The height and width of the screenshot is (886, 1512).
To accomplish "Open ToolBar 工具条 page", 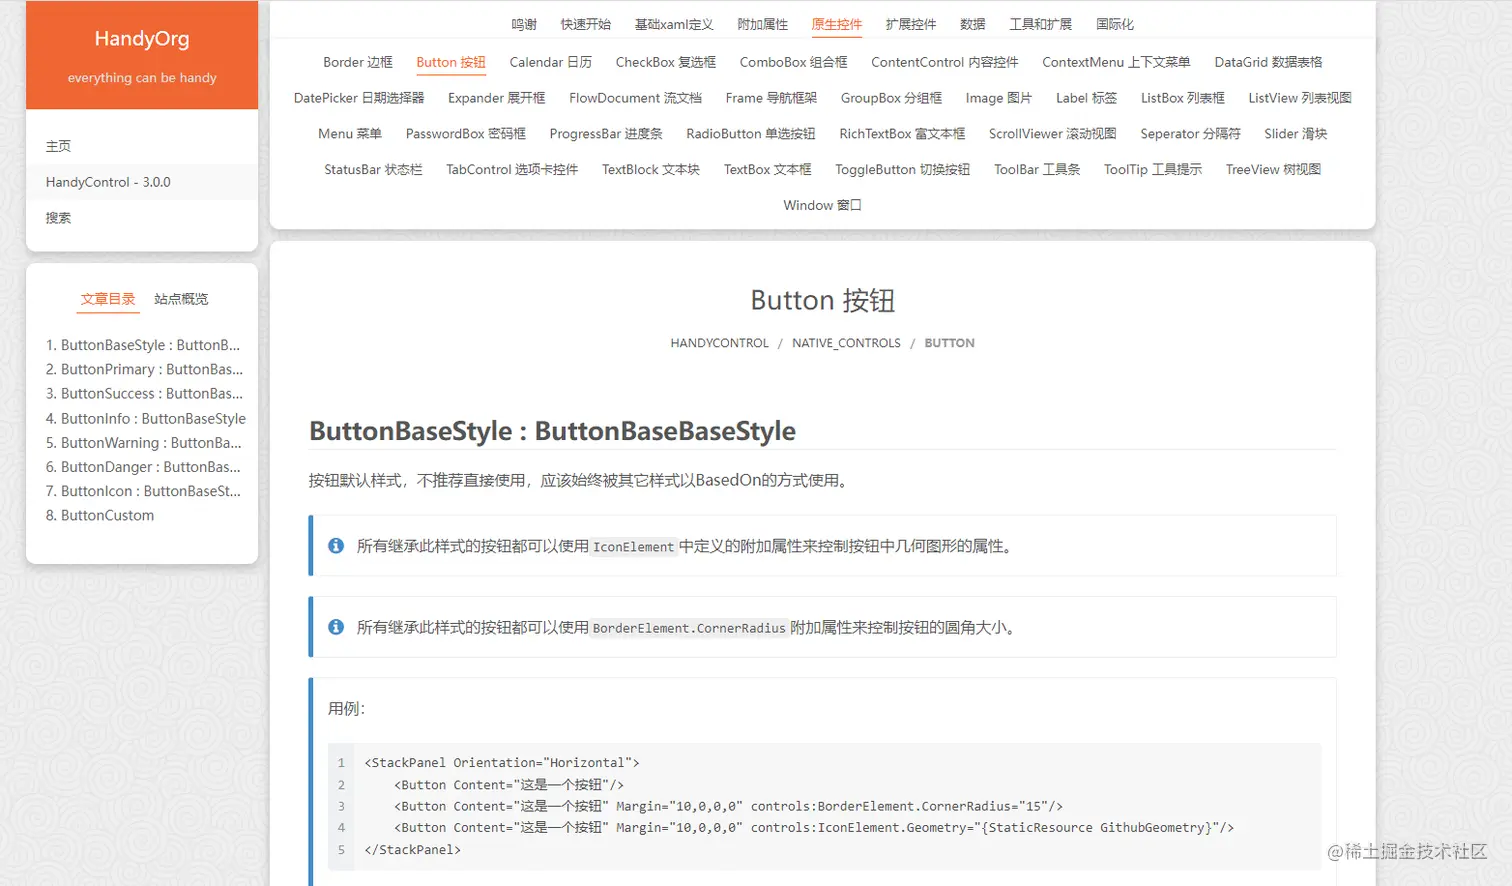I will tap(1037, 170).
